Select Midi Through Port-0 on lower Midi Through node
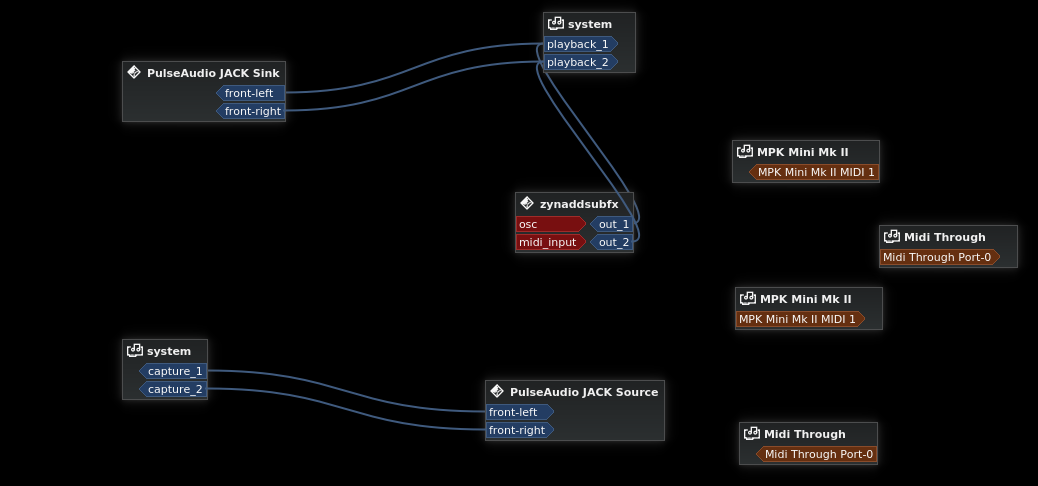This screenshot has height=486, width=1038. (x=816, y=455)
